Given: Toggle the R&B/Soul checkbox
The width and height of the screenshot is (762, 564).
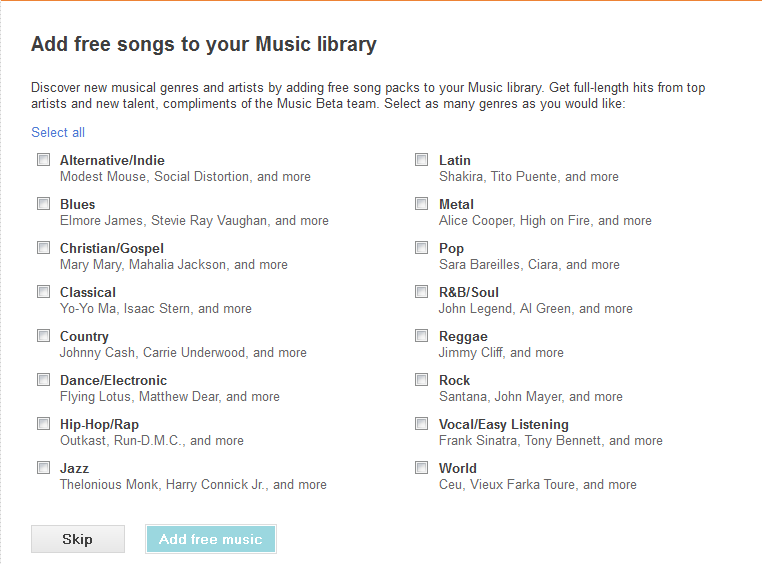Looking at the screenshot, I should (x=422, y=292).
